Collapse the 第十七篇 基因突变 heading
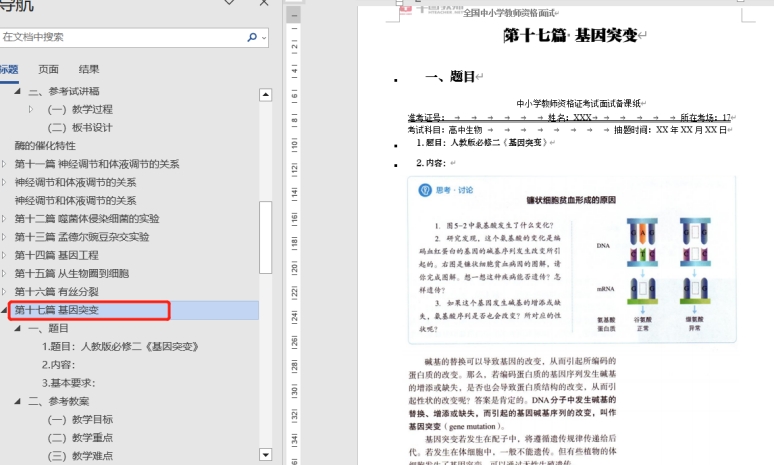Screen dimensions: 775x465 [5, 310]
